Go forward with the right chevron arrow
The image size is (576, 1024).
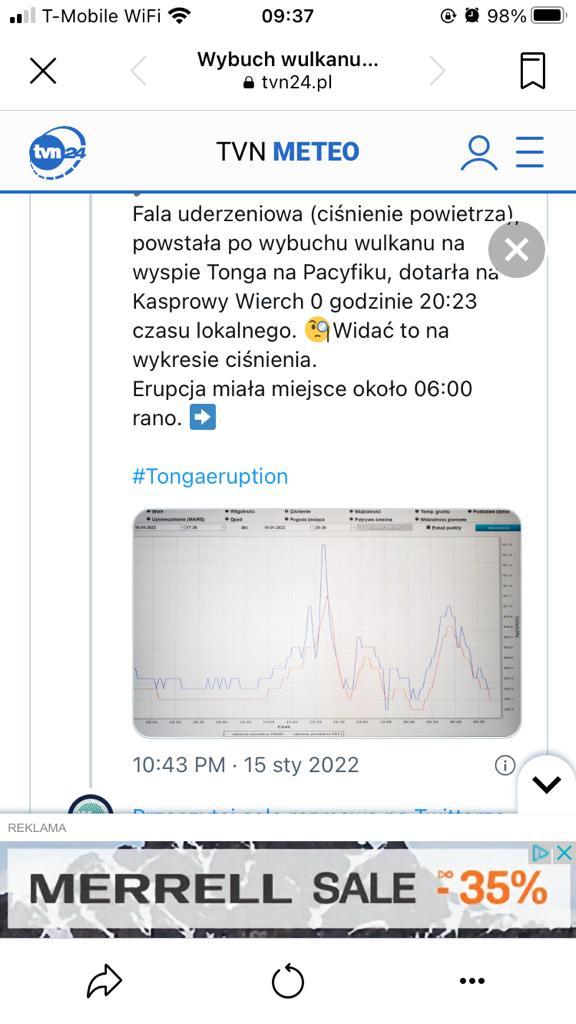pyautogui.click(x=438, y=71)
